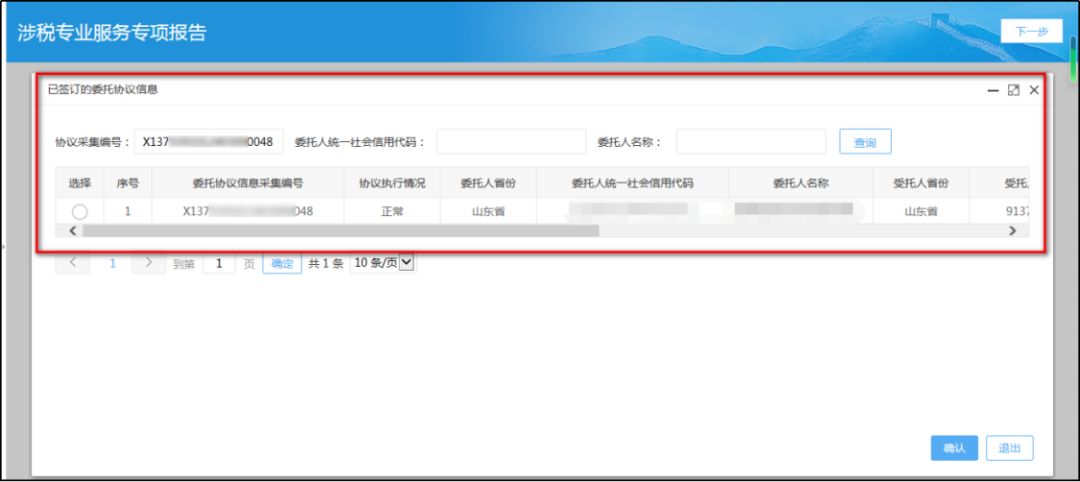Click the 选择 column header
Image resolution: width=1080 pixels, height=482 pixels.
point(80,183)
